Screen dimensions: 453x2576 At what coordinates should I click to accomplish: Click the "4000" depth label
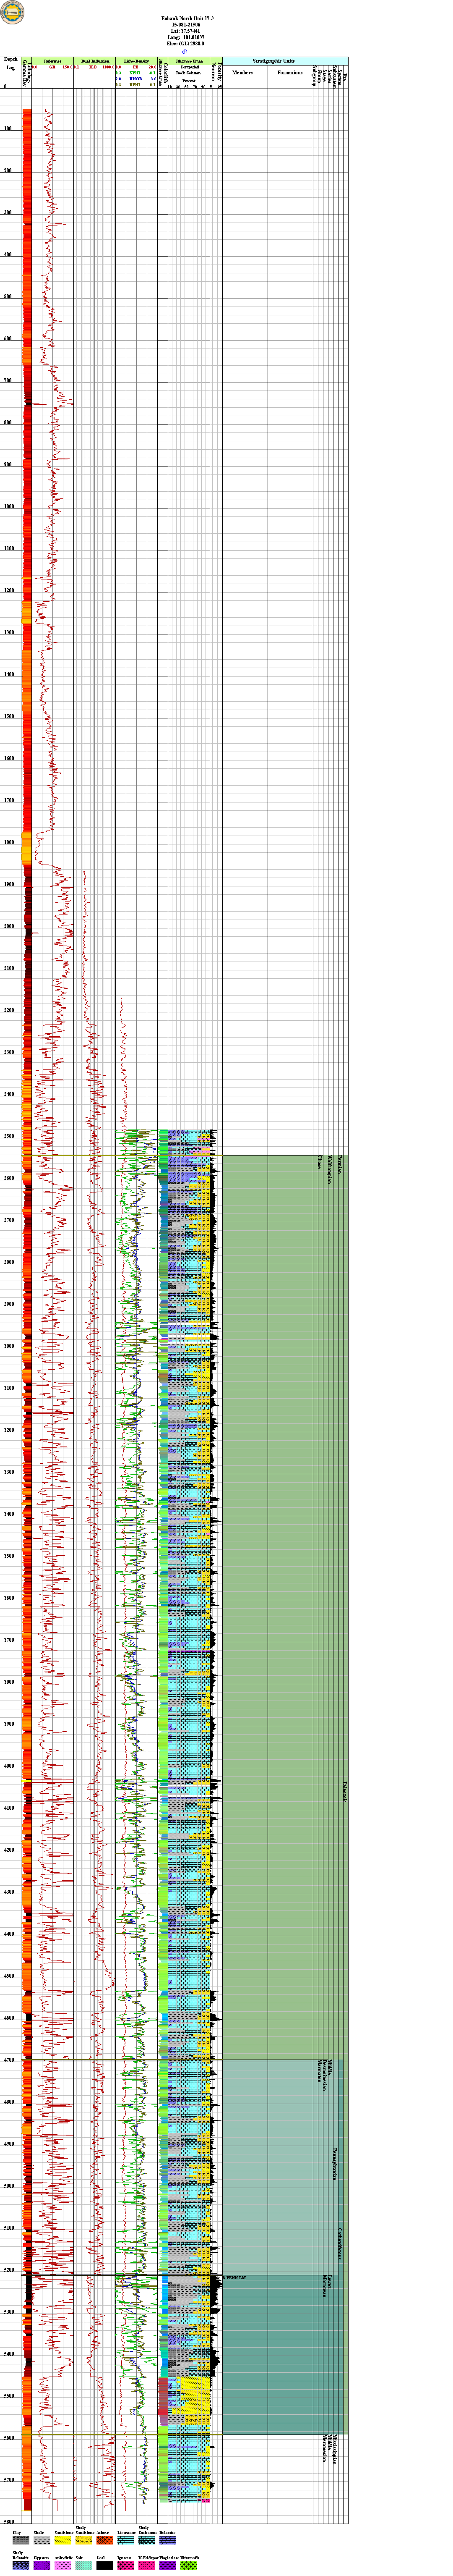point(8,1766)
